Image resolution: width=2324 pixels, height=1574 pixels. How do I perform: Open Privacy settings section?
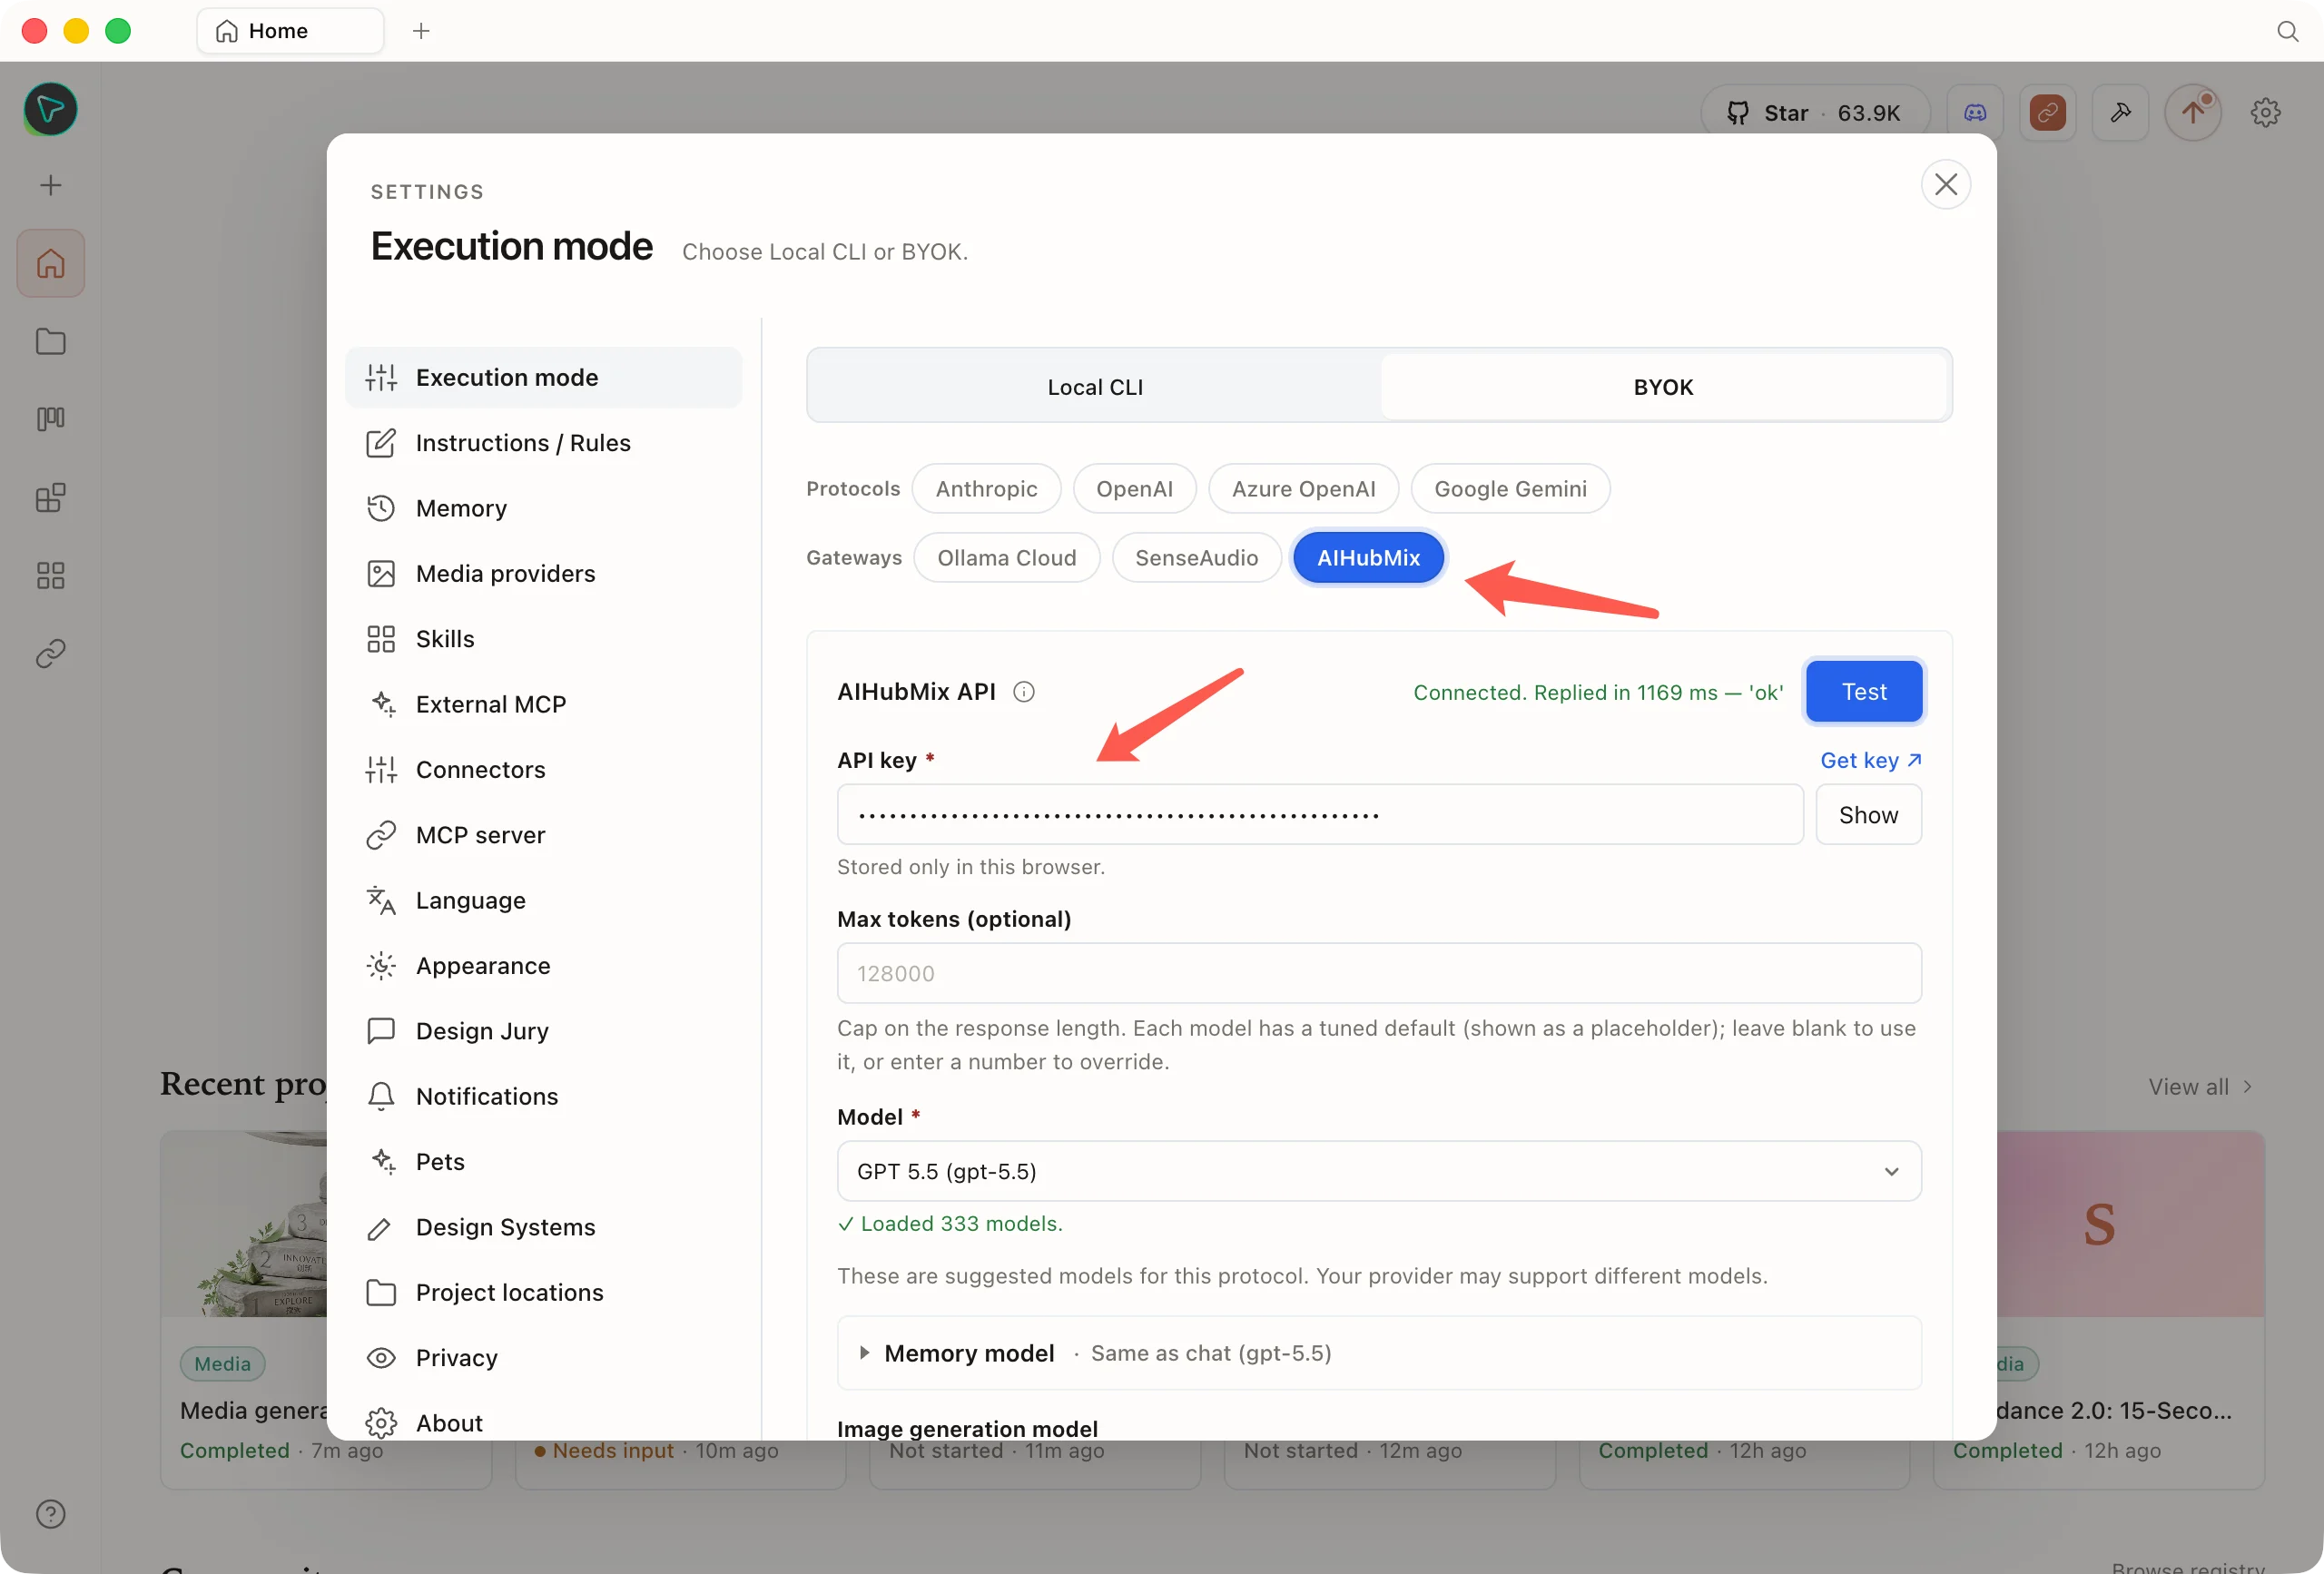pyautogui.click(x=543, y=1357)
